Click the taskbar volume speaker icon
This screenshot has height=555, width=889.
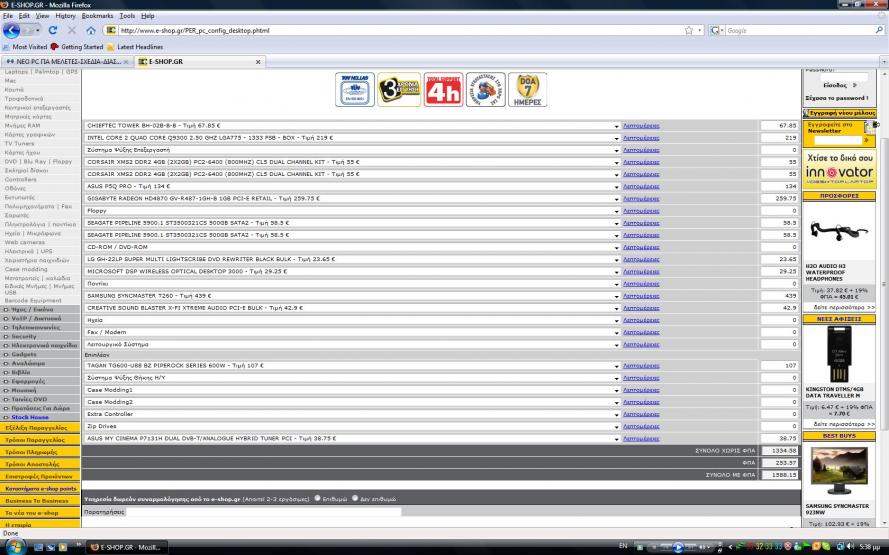(x=850, y=546)
